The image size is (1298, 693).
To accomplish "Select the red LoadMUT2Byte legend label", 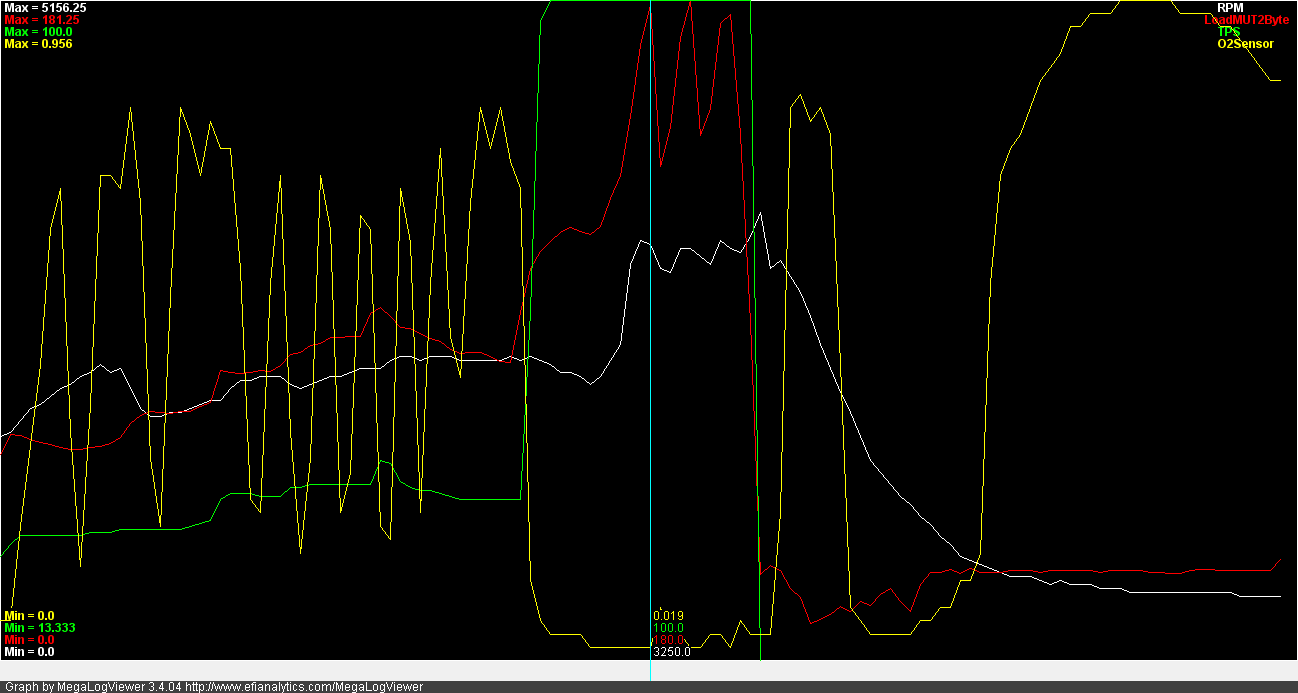I will (1246, 20).
